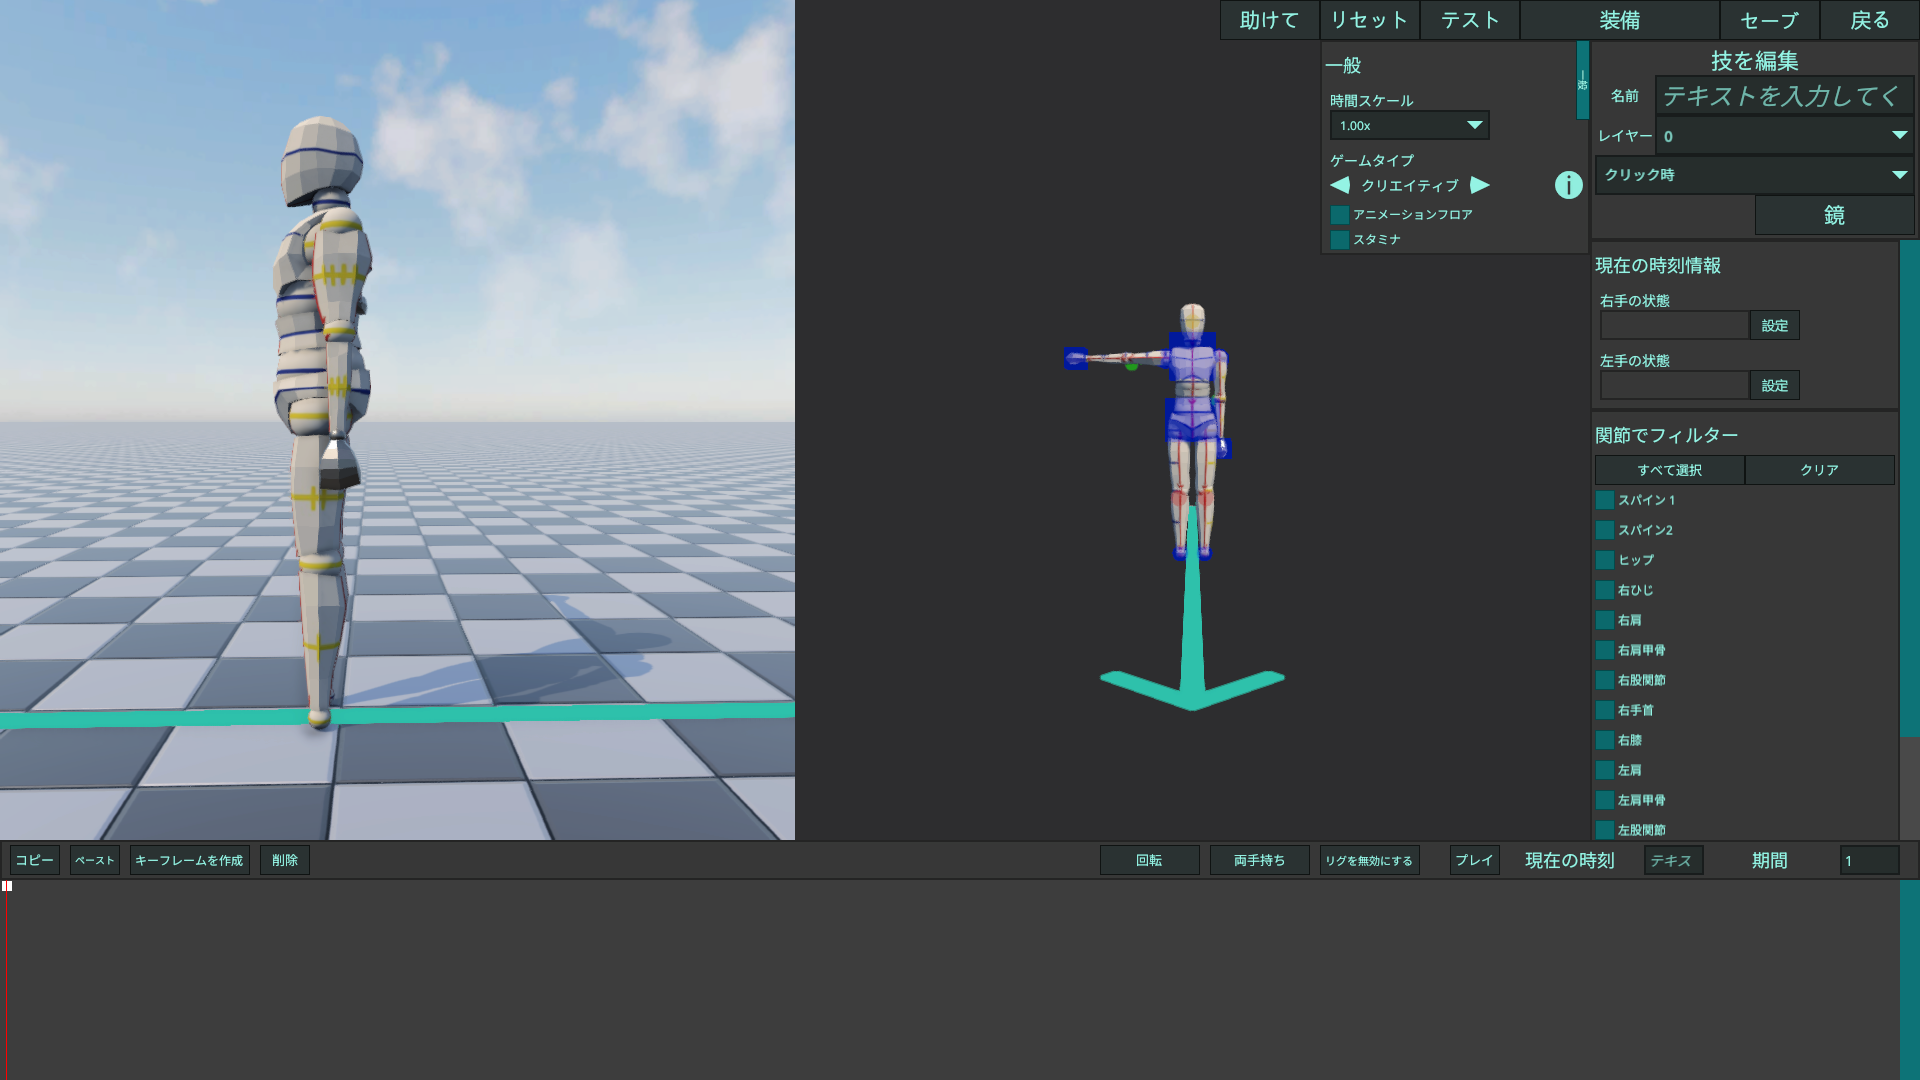The height and width of the screenshot is (1080, 1920).
Task: Enable the アニメーションフロア checkbox
Action: tap(1340, 215)
